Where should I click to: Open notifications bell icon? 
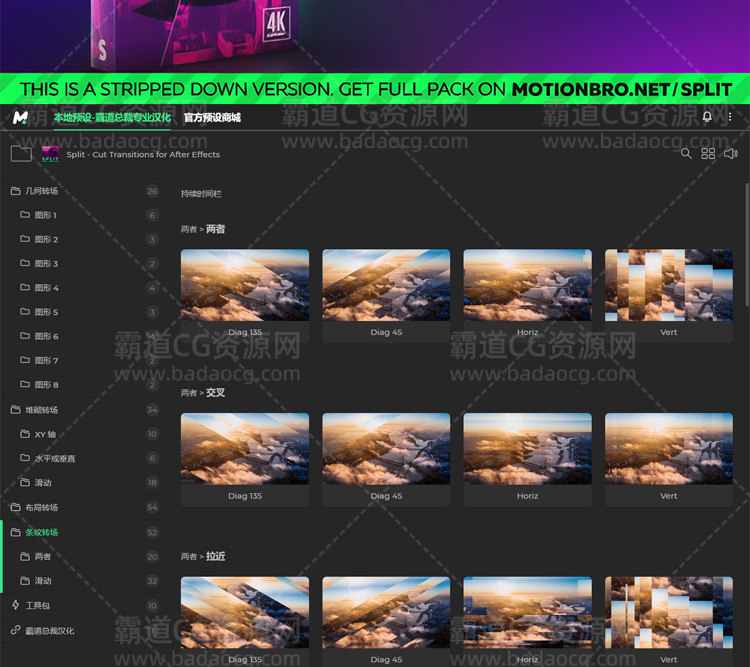(707, 117)
